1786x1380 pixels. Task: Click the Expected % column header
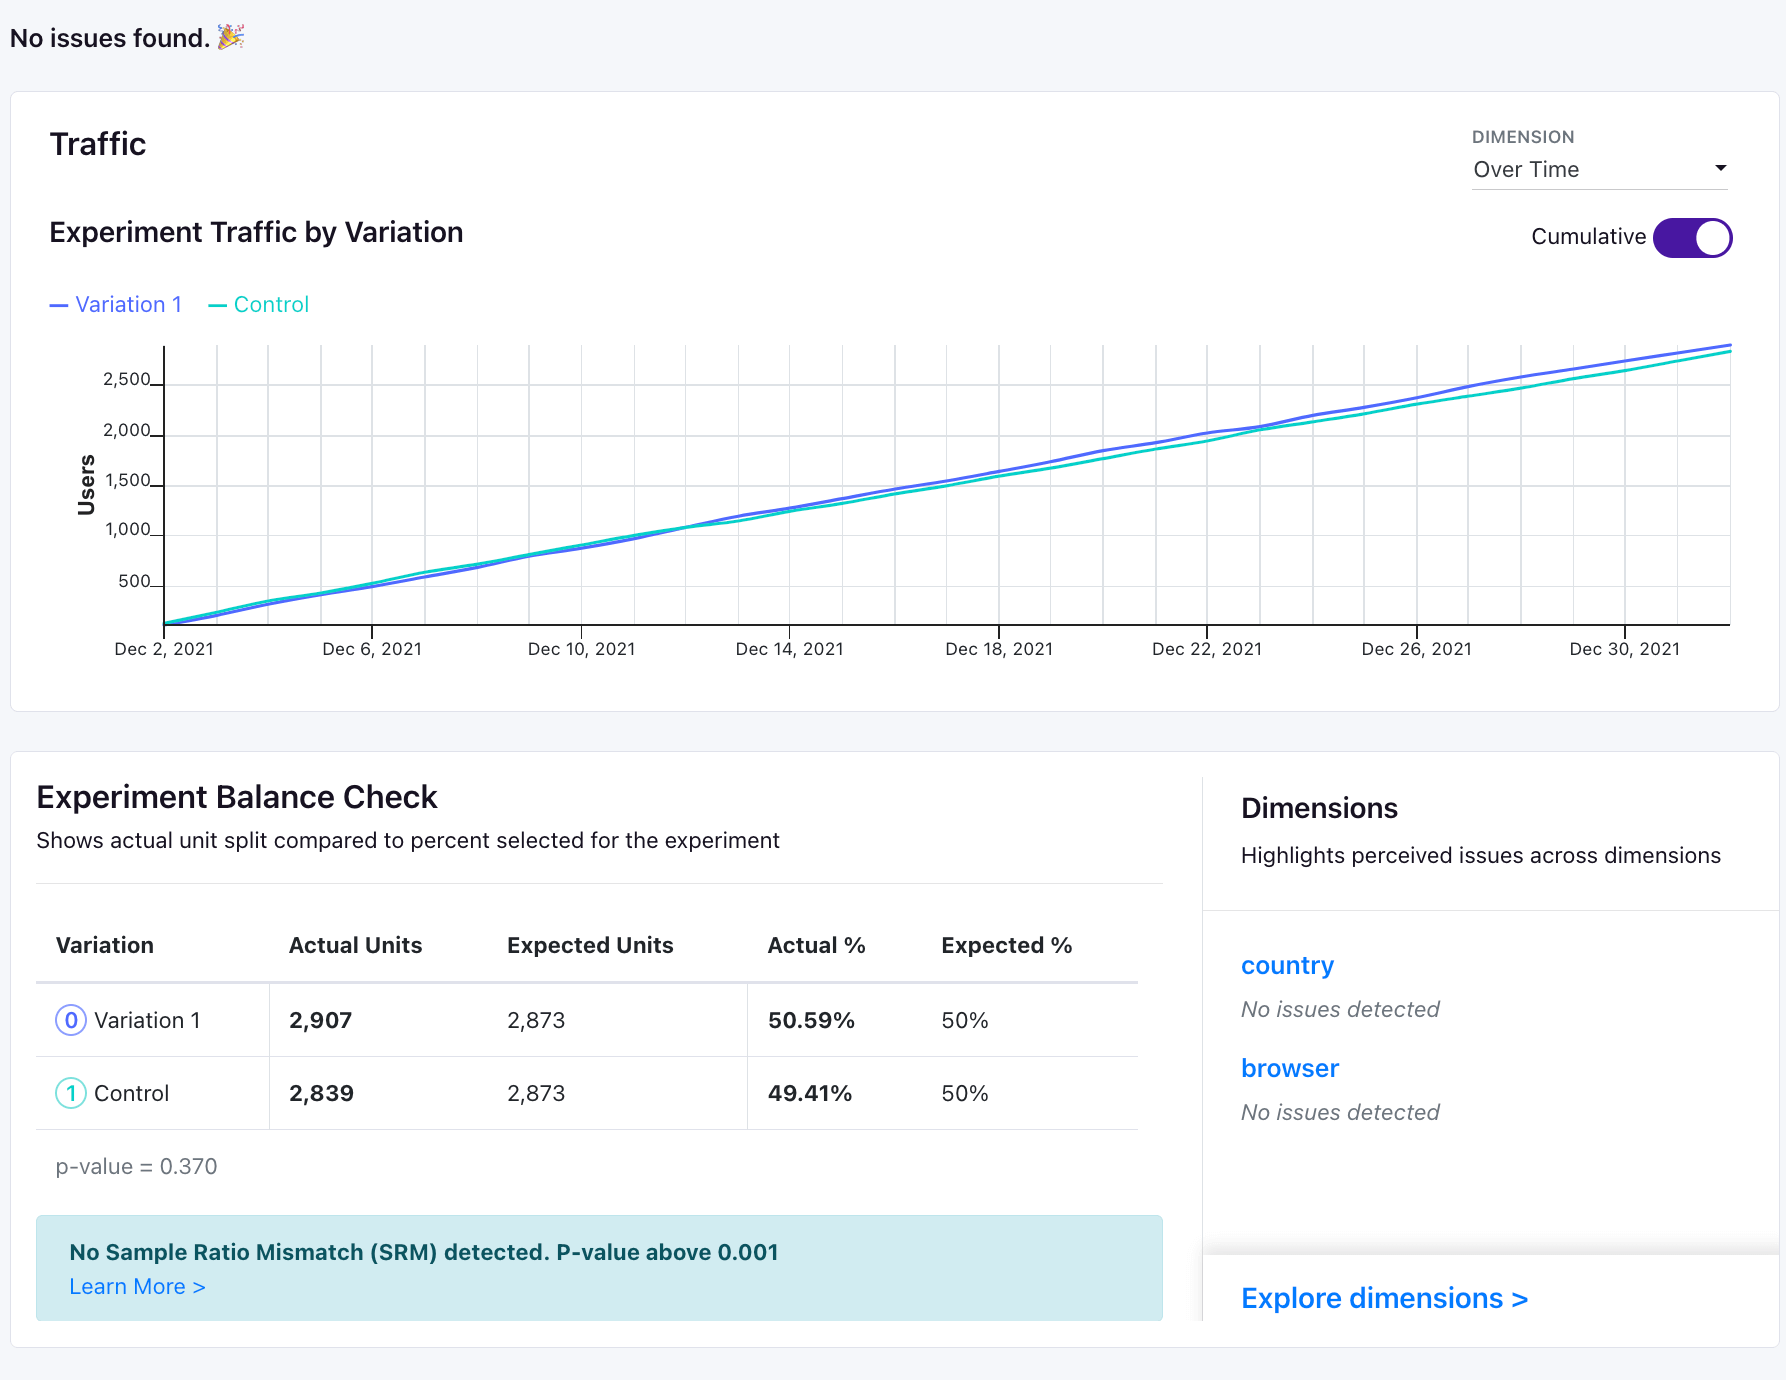coord(1006,945)
